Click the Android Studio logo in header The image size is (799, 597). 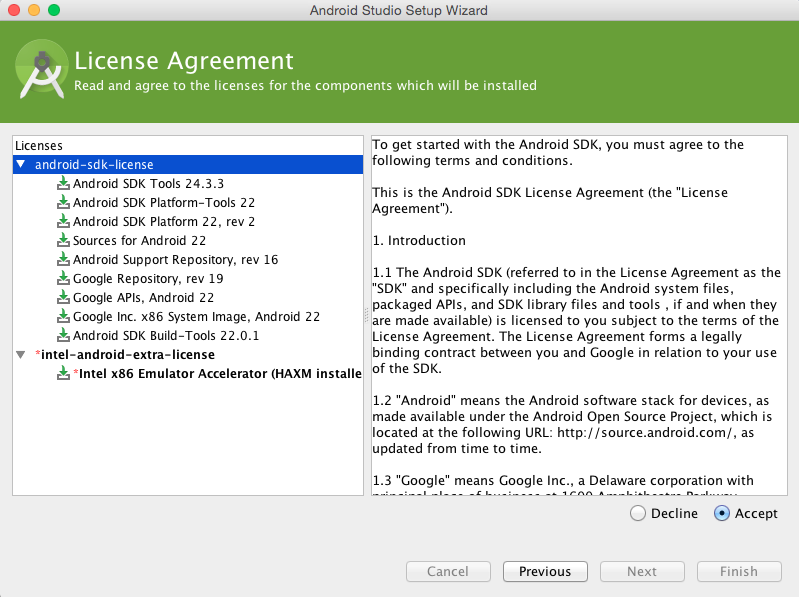[42, 69]
